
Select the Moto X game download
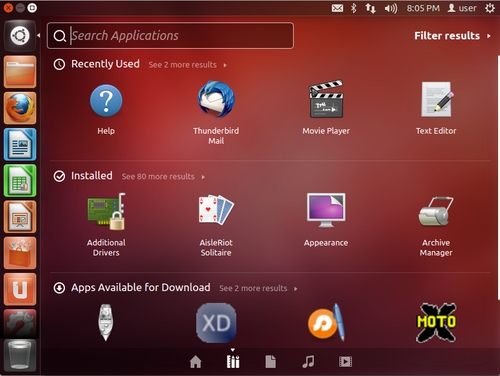pos(436,322)
